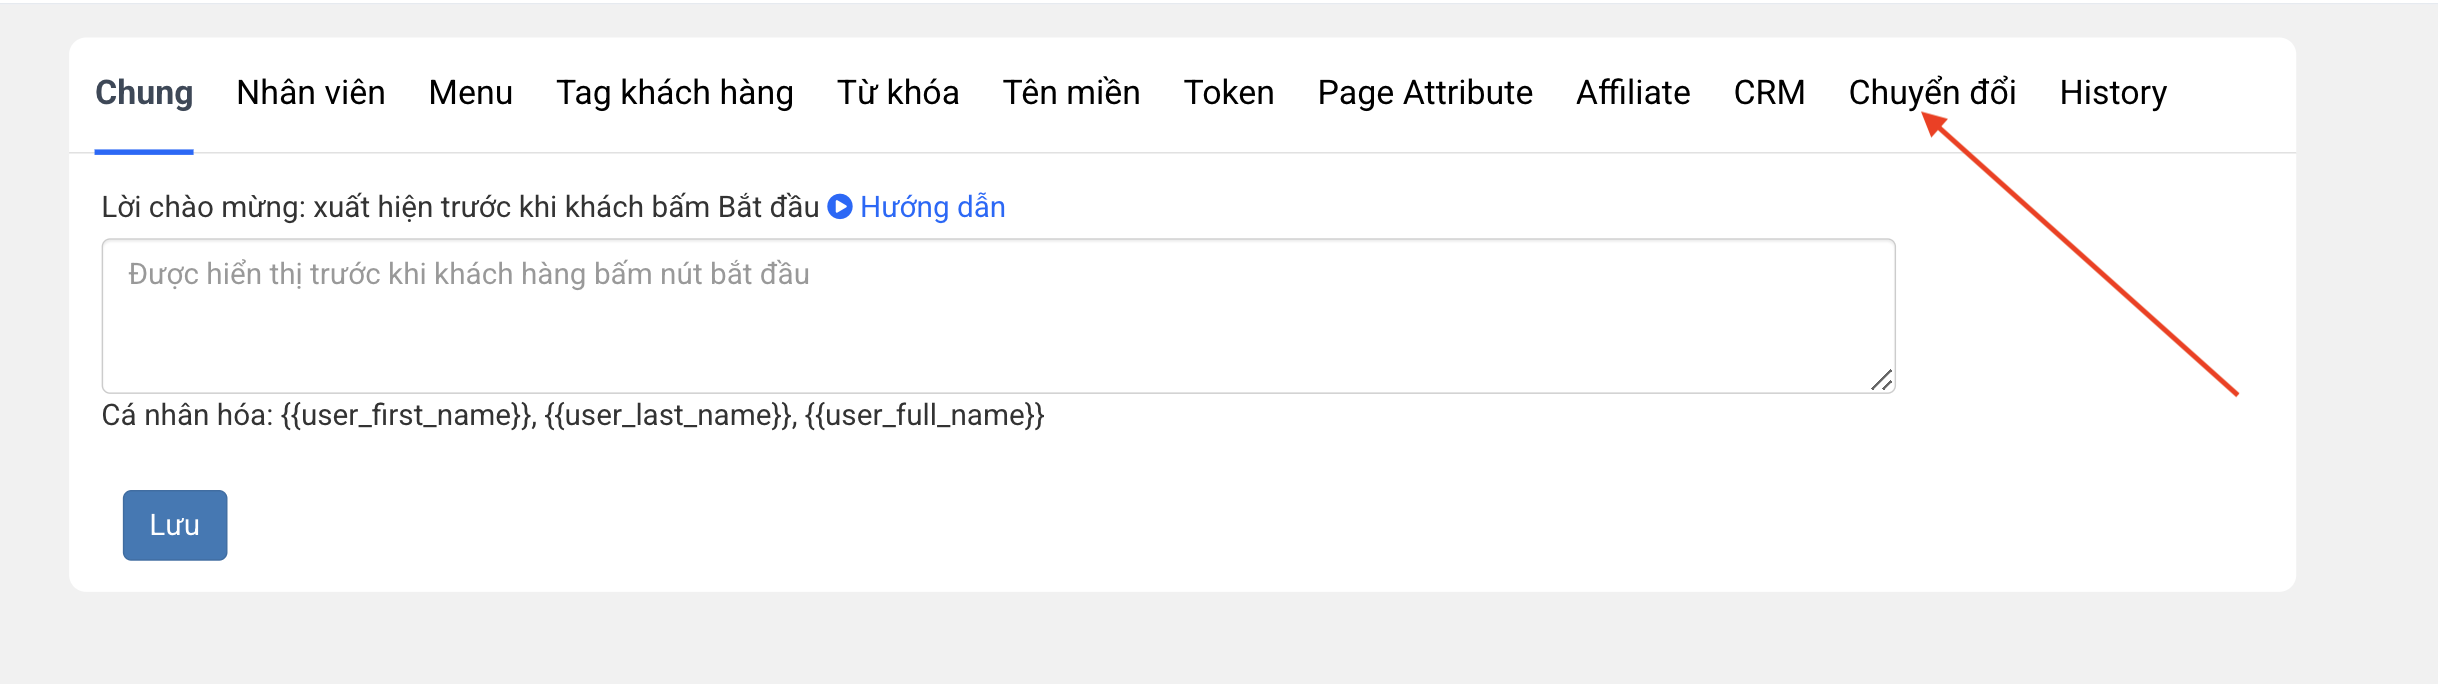Open the Nhân viên tab

(310, 93)
